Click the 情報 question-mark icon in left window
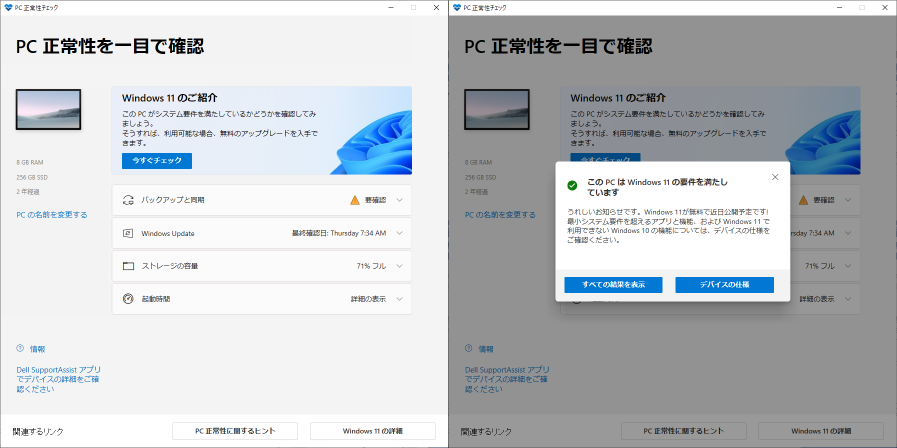Image resolution: width=897 pixels, height=448 pixels. coord(20,348)
